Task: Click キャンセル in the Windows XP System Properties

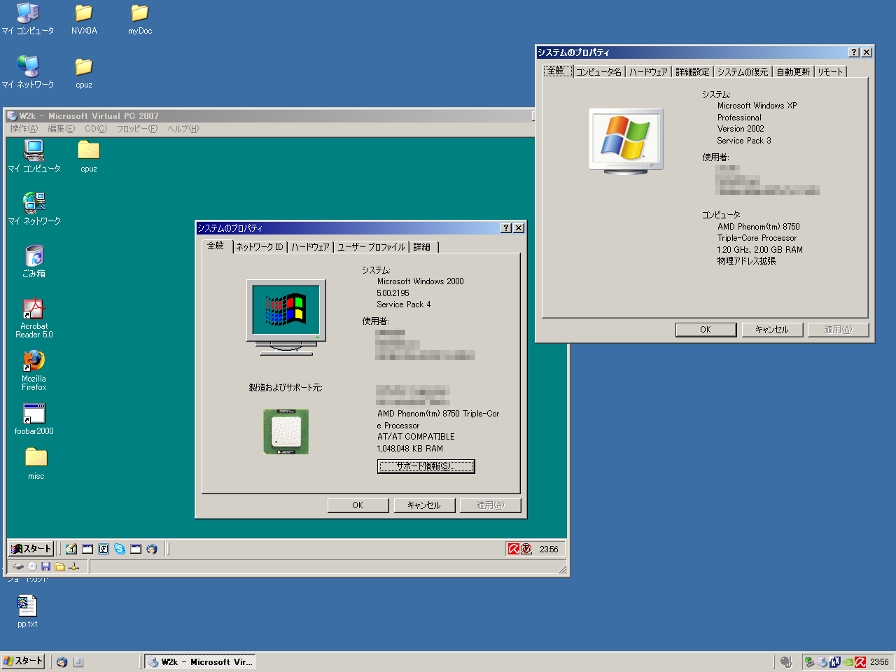Action: (x=772, y=330)
